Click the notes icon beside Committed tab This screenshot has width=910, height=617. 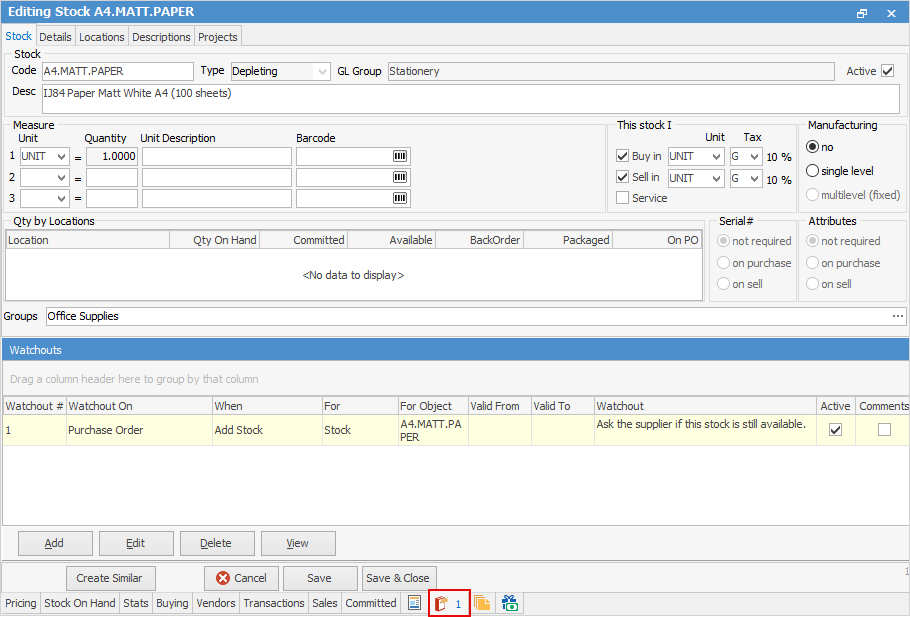(414, 603)
